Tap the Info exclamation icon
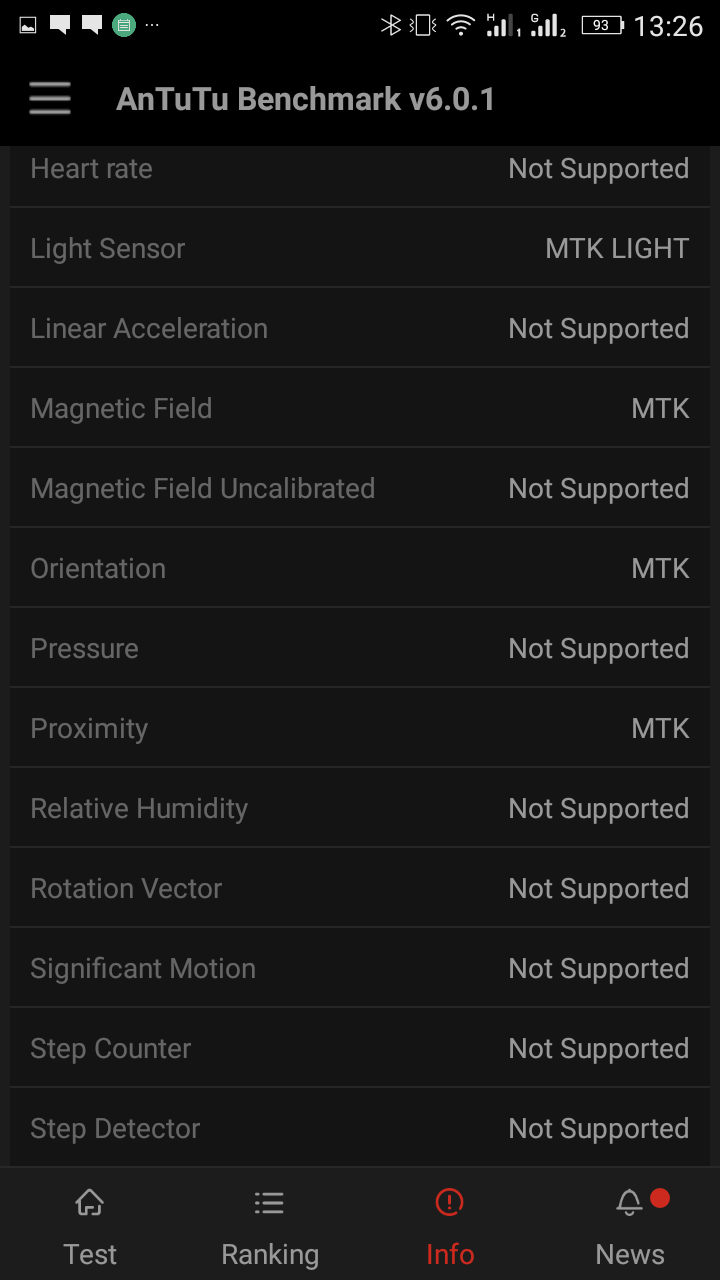Screen dimensions: 720x1280 (450, 1203)
